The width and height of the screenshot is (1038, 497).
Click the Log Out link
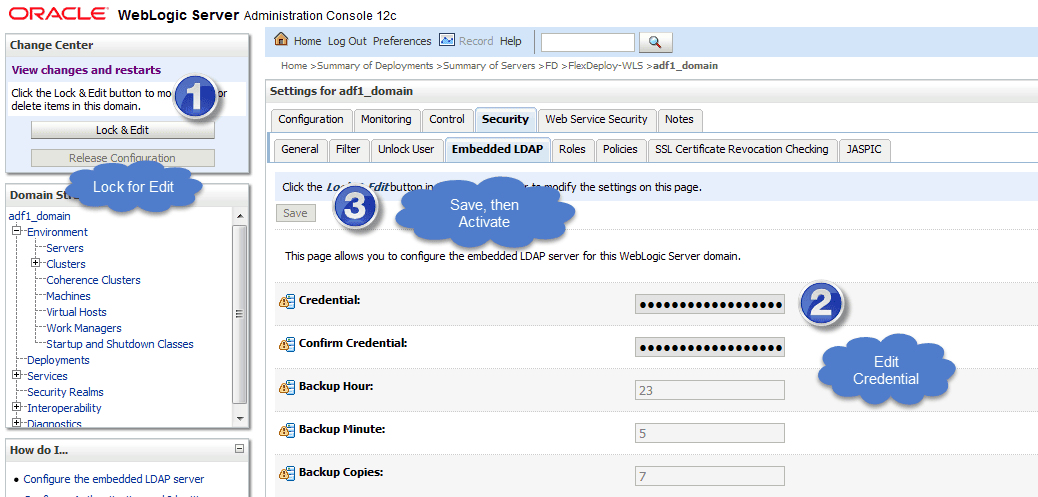pyautogui.click(x=347, y=41)
